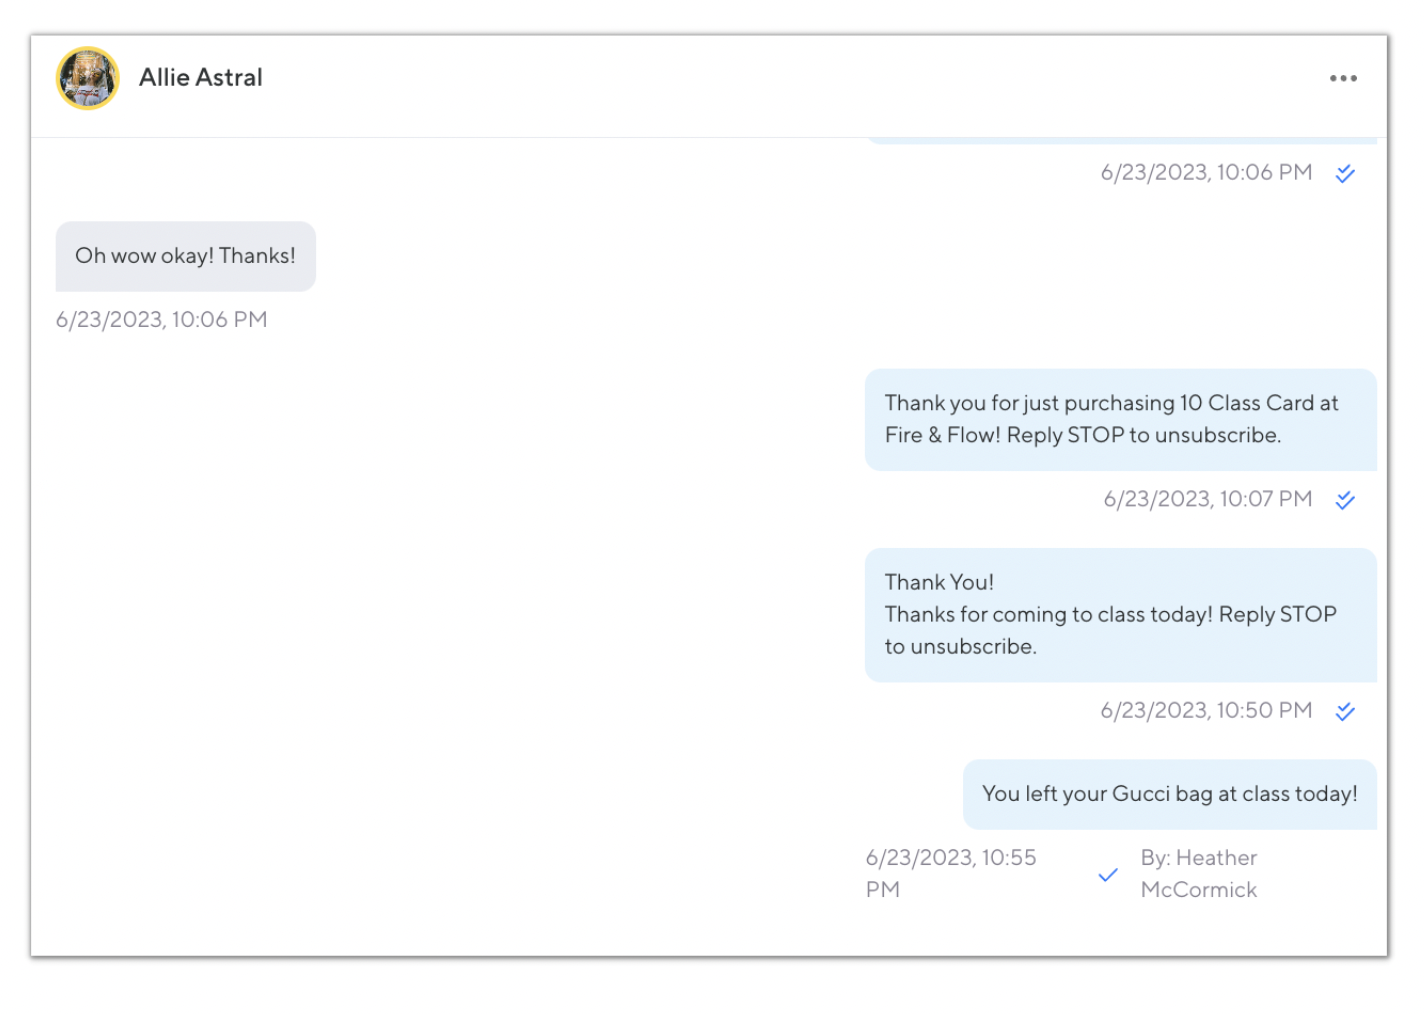Click the partially hidden message bubble at top
Screen dimensions: 1424x1014
click(x=1120, y=141)
